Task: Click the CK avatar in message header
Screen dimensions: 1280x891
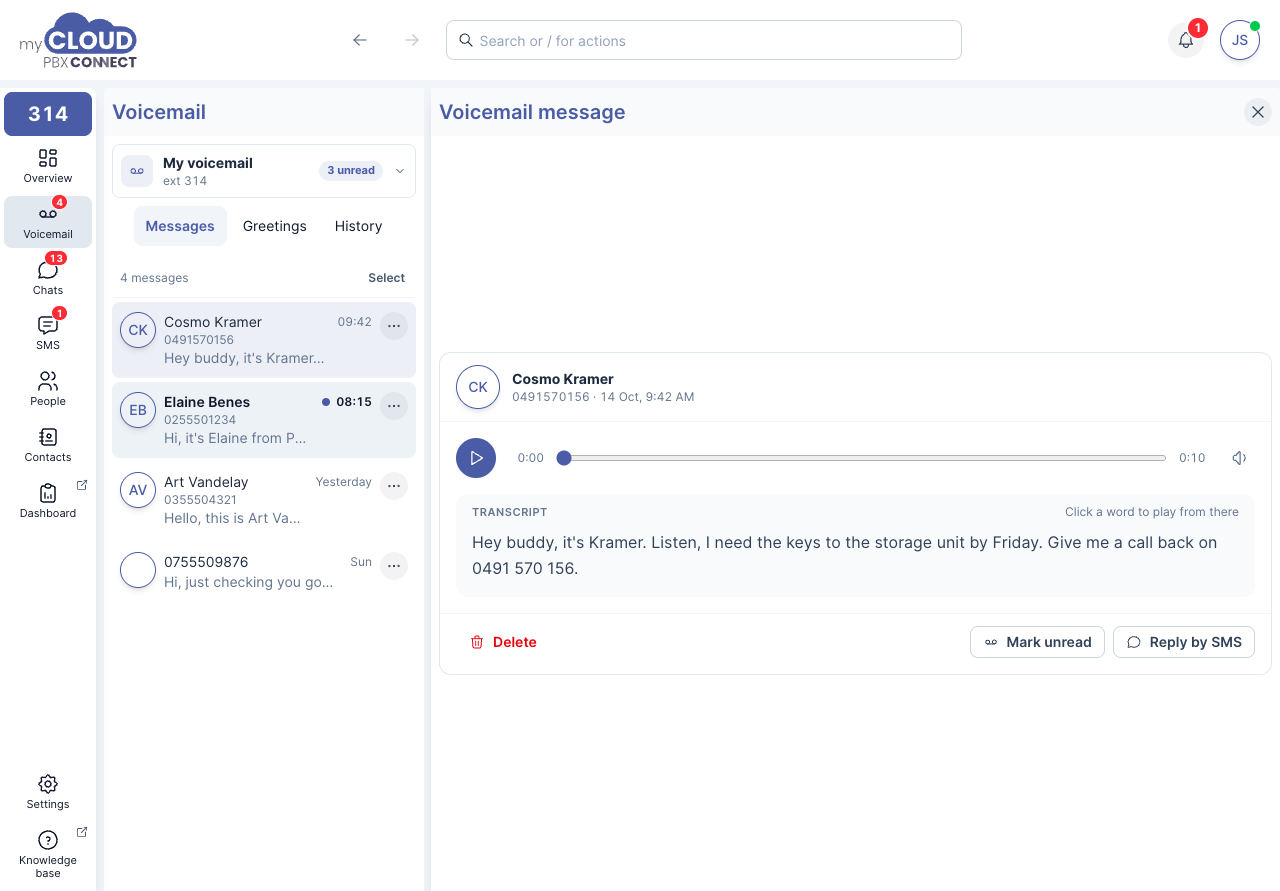Action: 478,387
